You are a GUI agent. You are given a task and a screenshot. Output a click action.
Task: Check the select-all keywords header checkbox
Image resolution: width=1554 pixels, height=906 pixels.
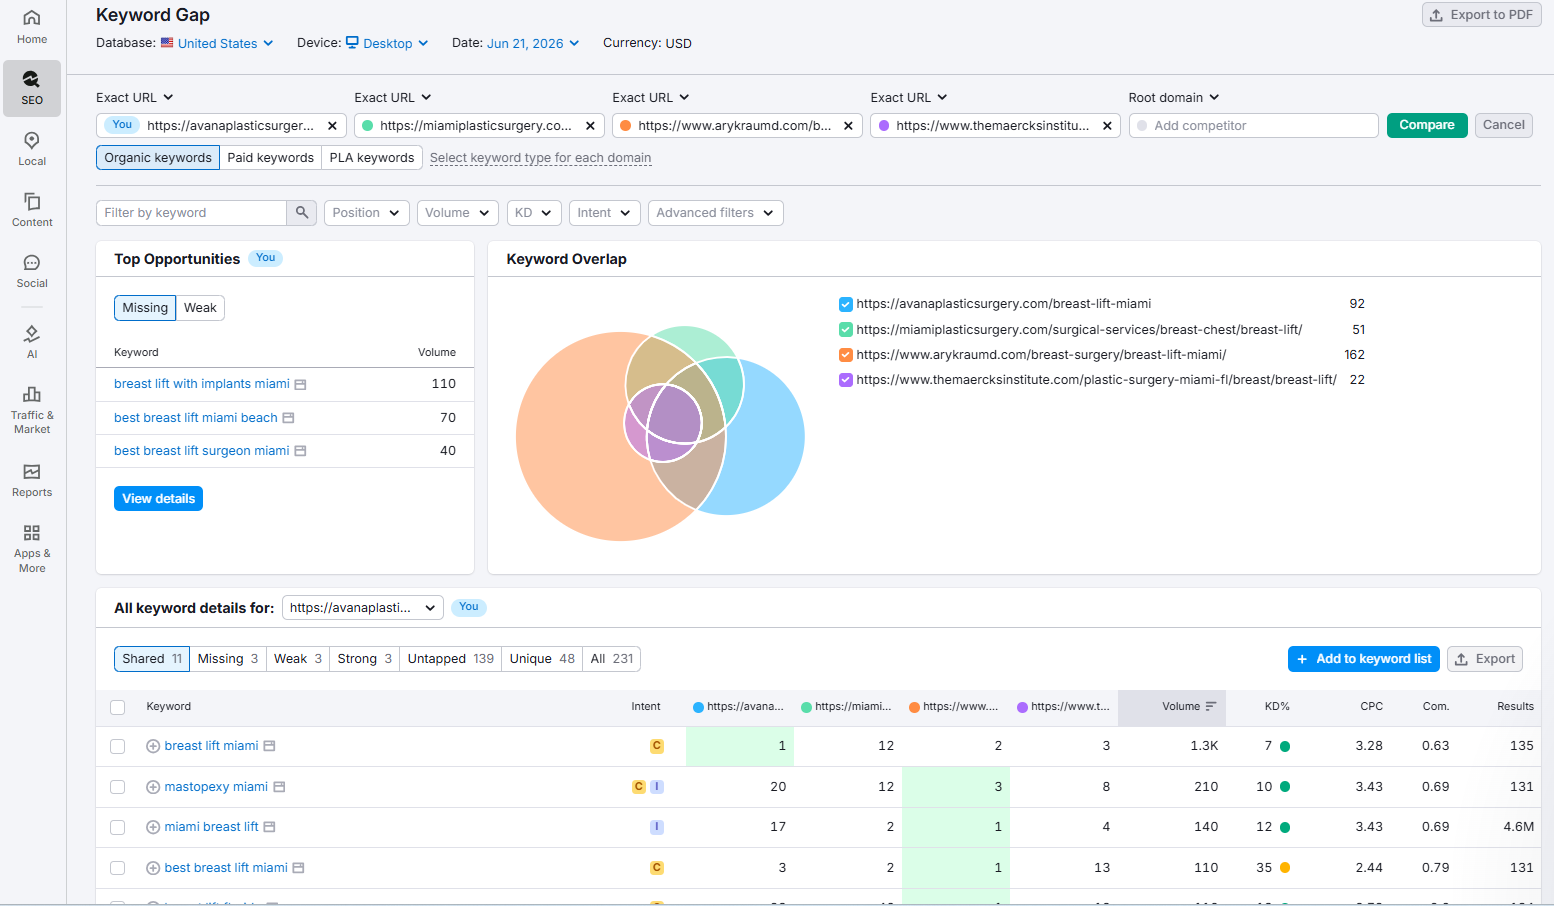click(118, 707)
